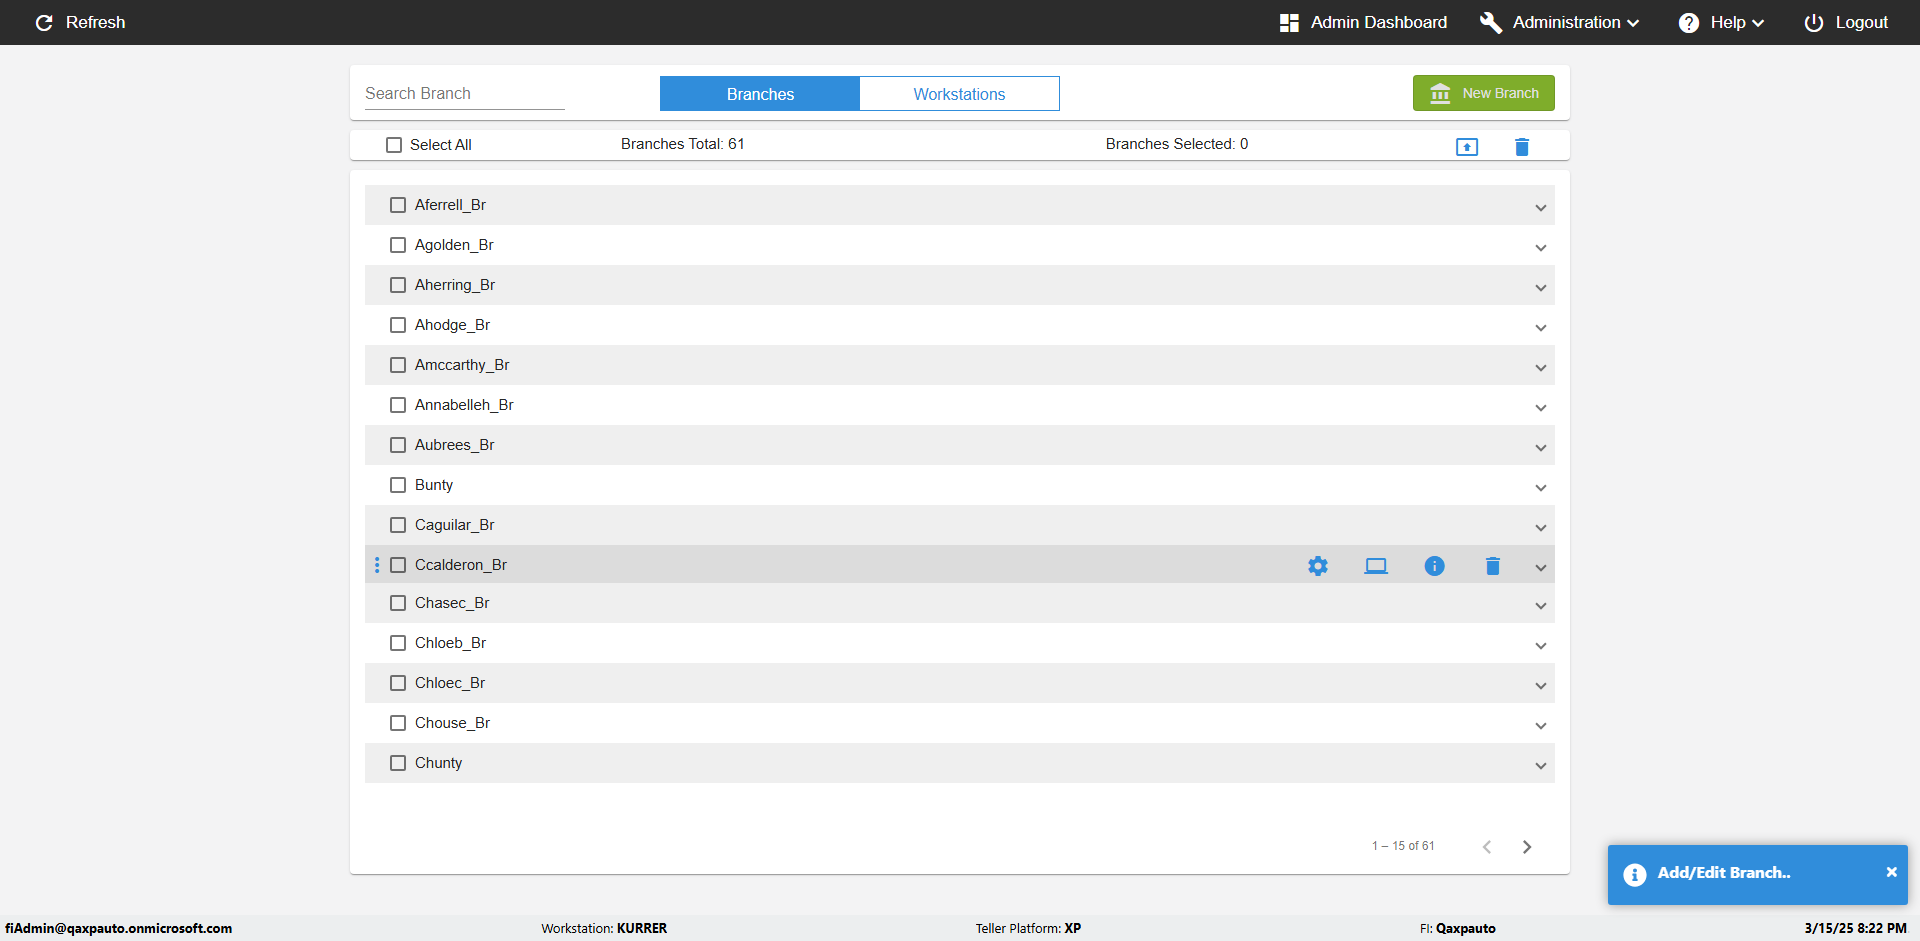
Task: Open workstations laptop icon for Ccalderon_Br
Action: (x=1376, y=566)
